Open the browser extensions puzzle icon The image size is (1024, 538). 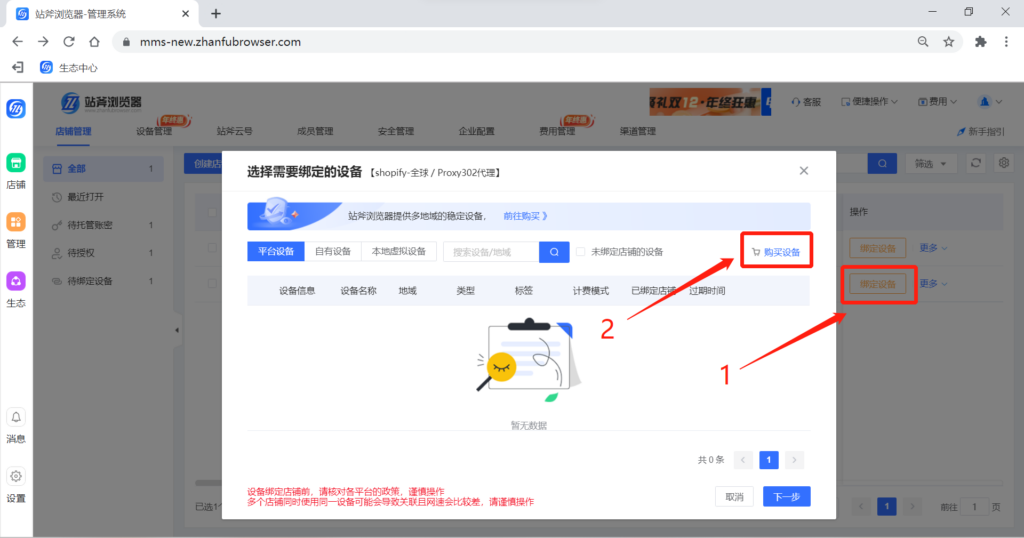click(x=980, y=42)
